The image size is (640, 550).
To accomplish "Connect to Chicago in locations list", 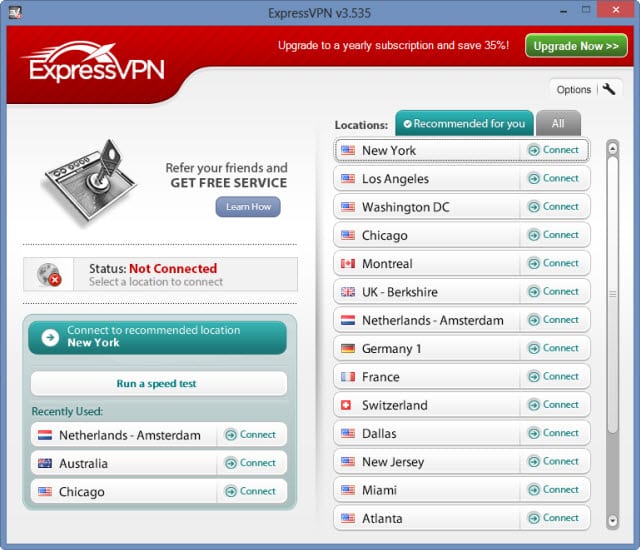I will (554, 235).
